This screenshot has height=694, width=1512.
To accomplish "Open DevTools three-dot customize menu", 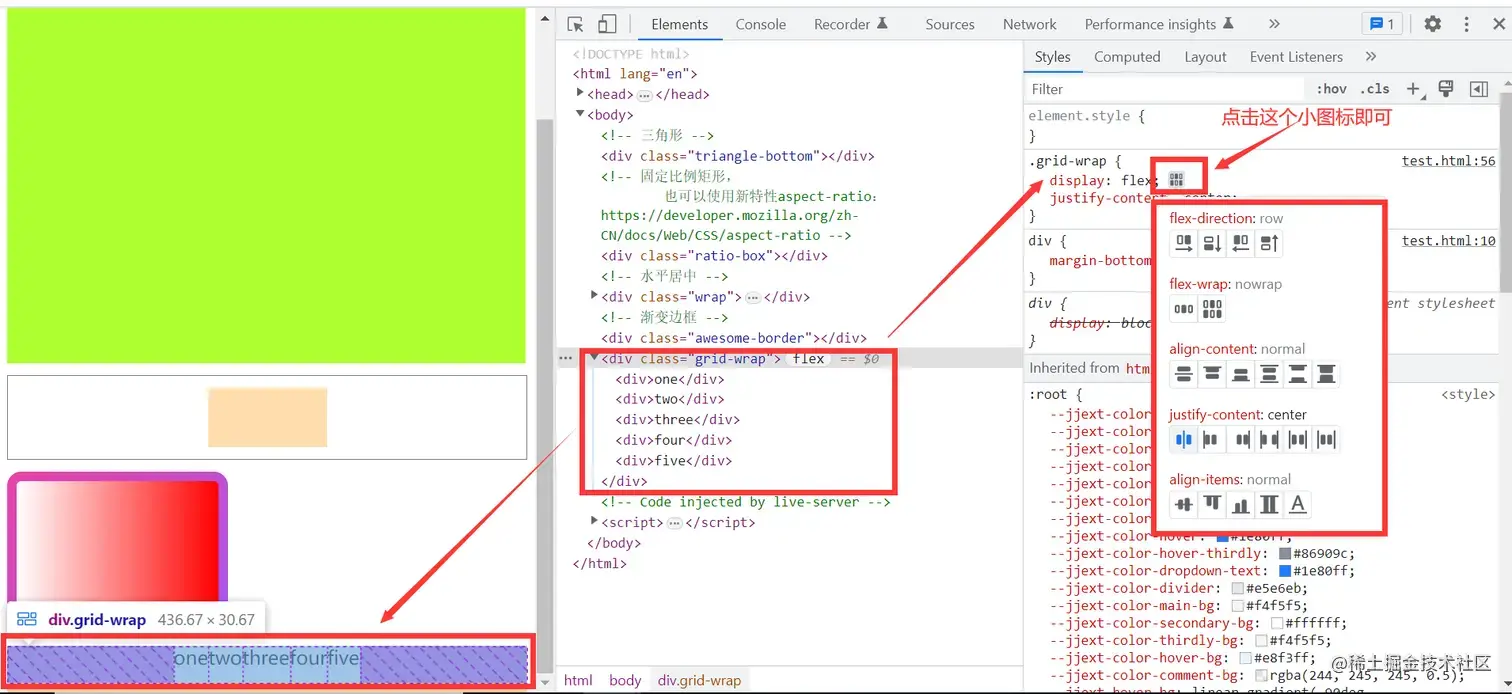I will [x=1467, y=24].
